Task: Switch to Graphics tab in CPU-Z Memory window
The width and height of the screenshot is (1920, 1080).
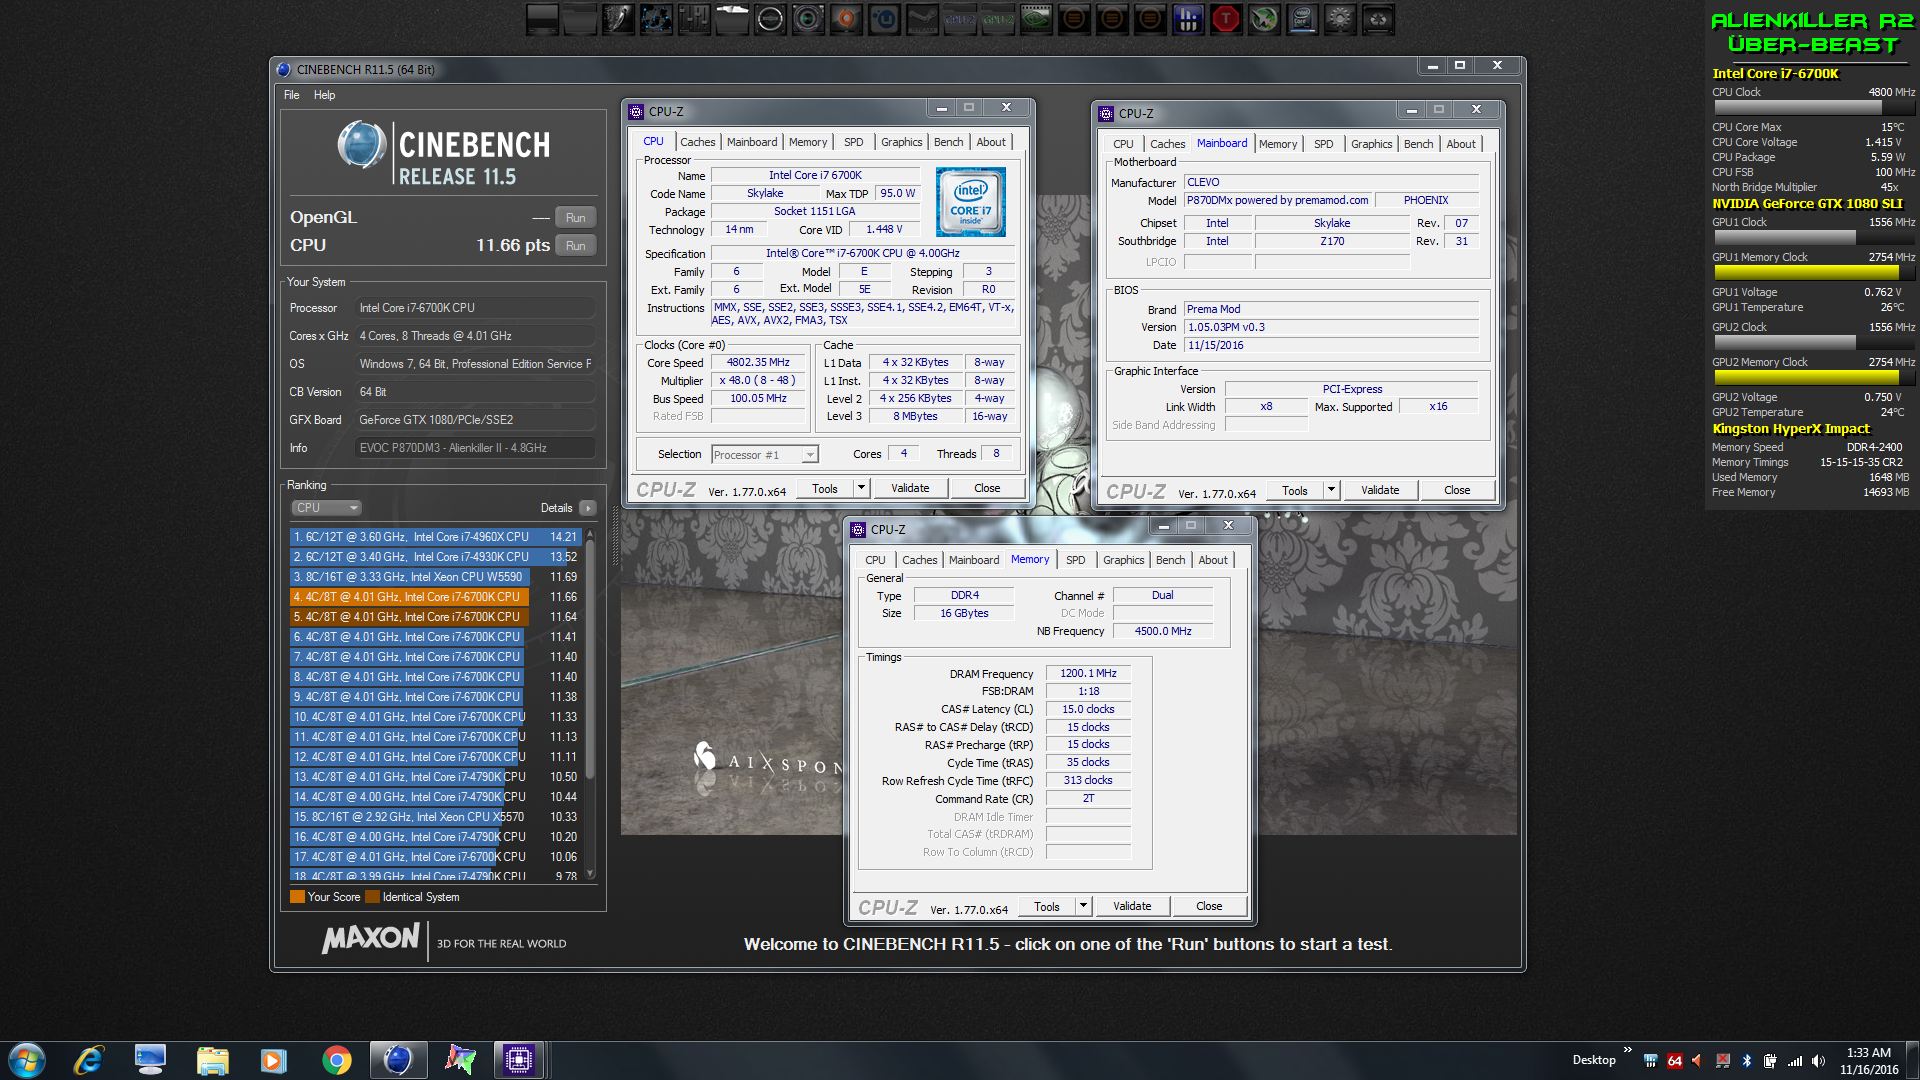Action: tap(1123, 560)
